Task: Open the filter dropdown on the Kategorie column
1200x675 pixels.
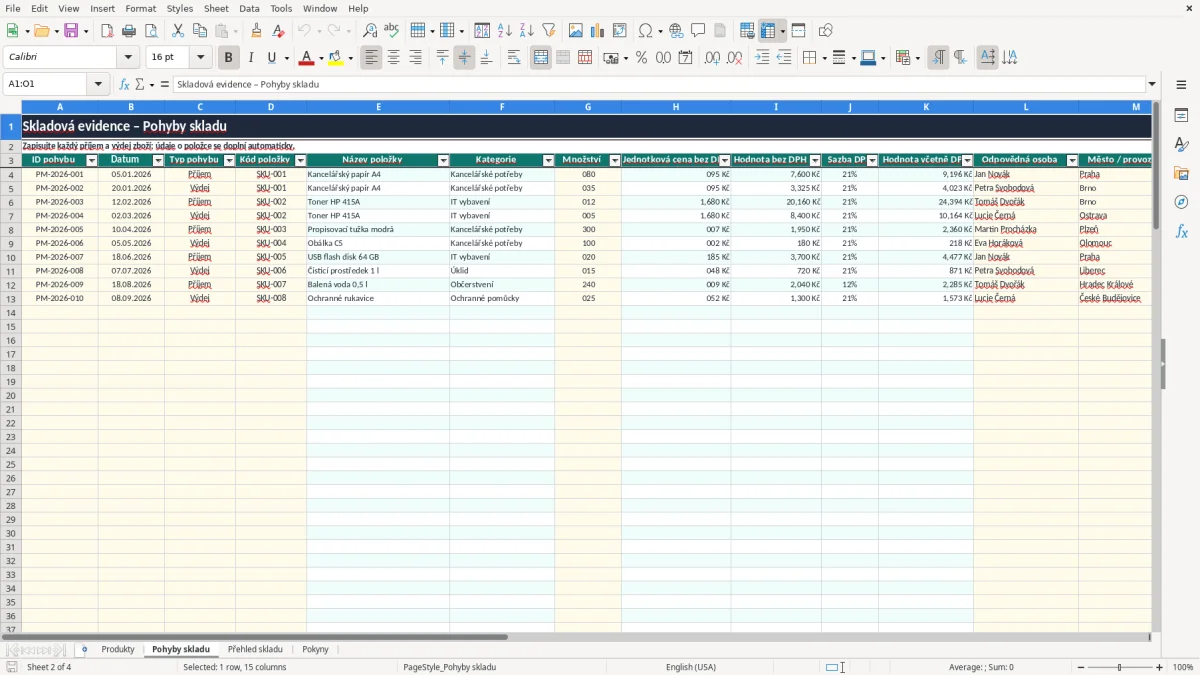Action: coord(548,160)
